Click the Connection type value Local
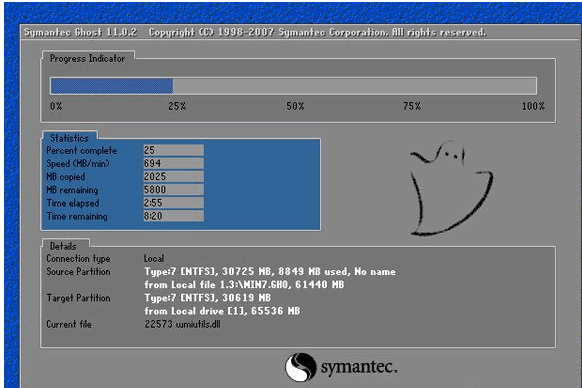Image resolution: width=582 pixels, height=388 pixels. pyautogui.click(x=154, y=258)
